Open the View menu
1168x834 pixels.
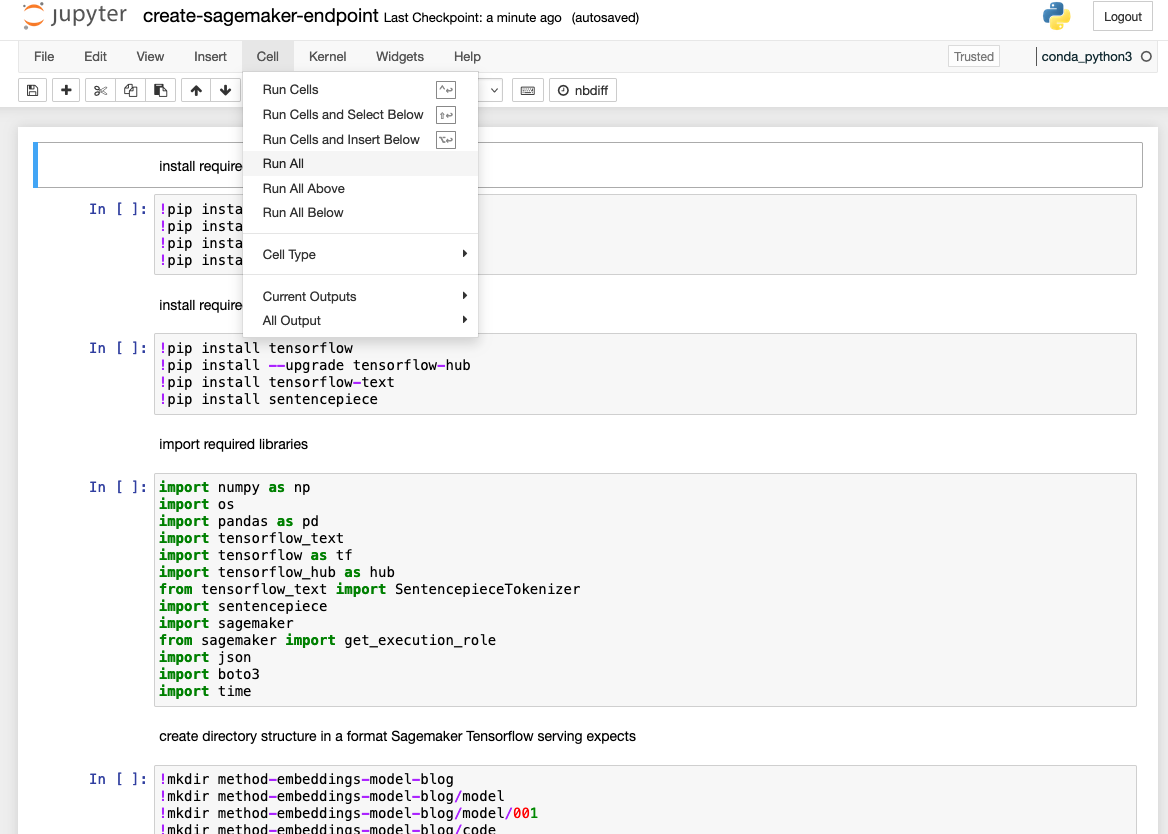tap(150, 57)
